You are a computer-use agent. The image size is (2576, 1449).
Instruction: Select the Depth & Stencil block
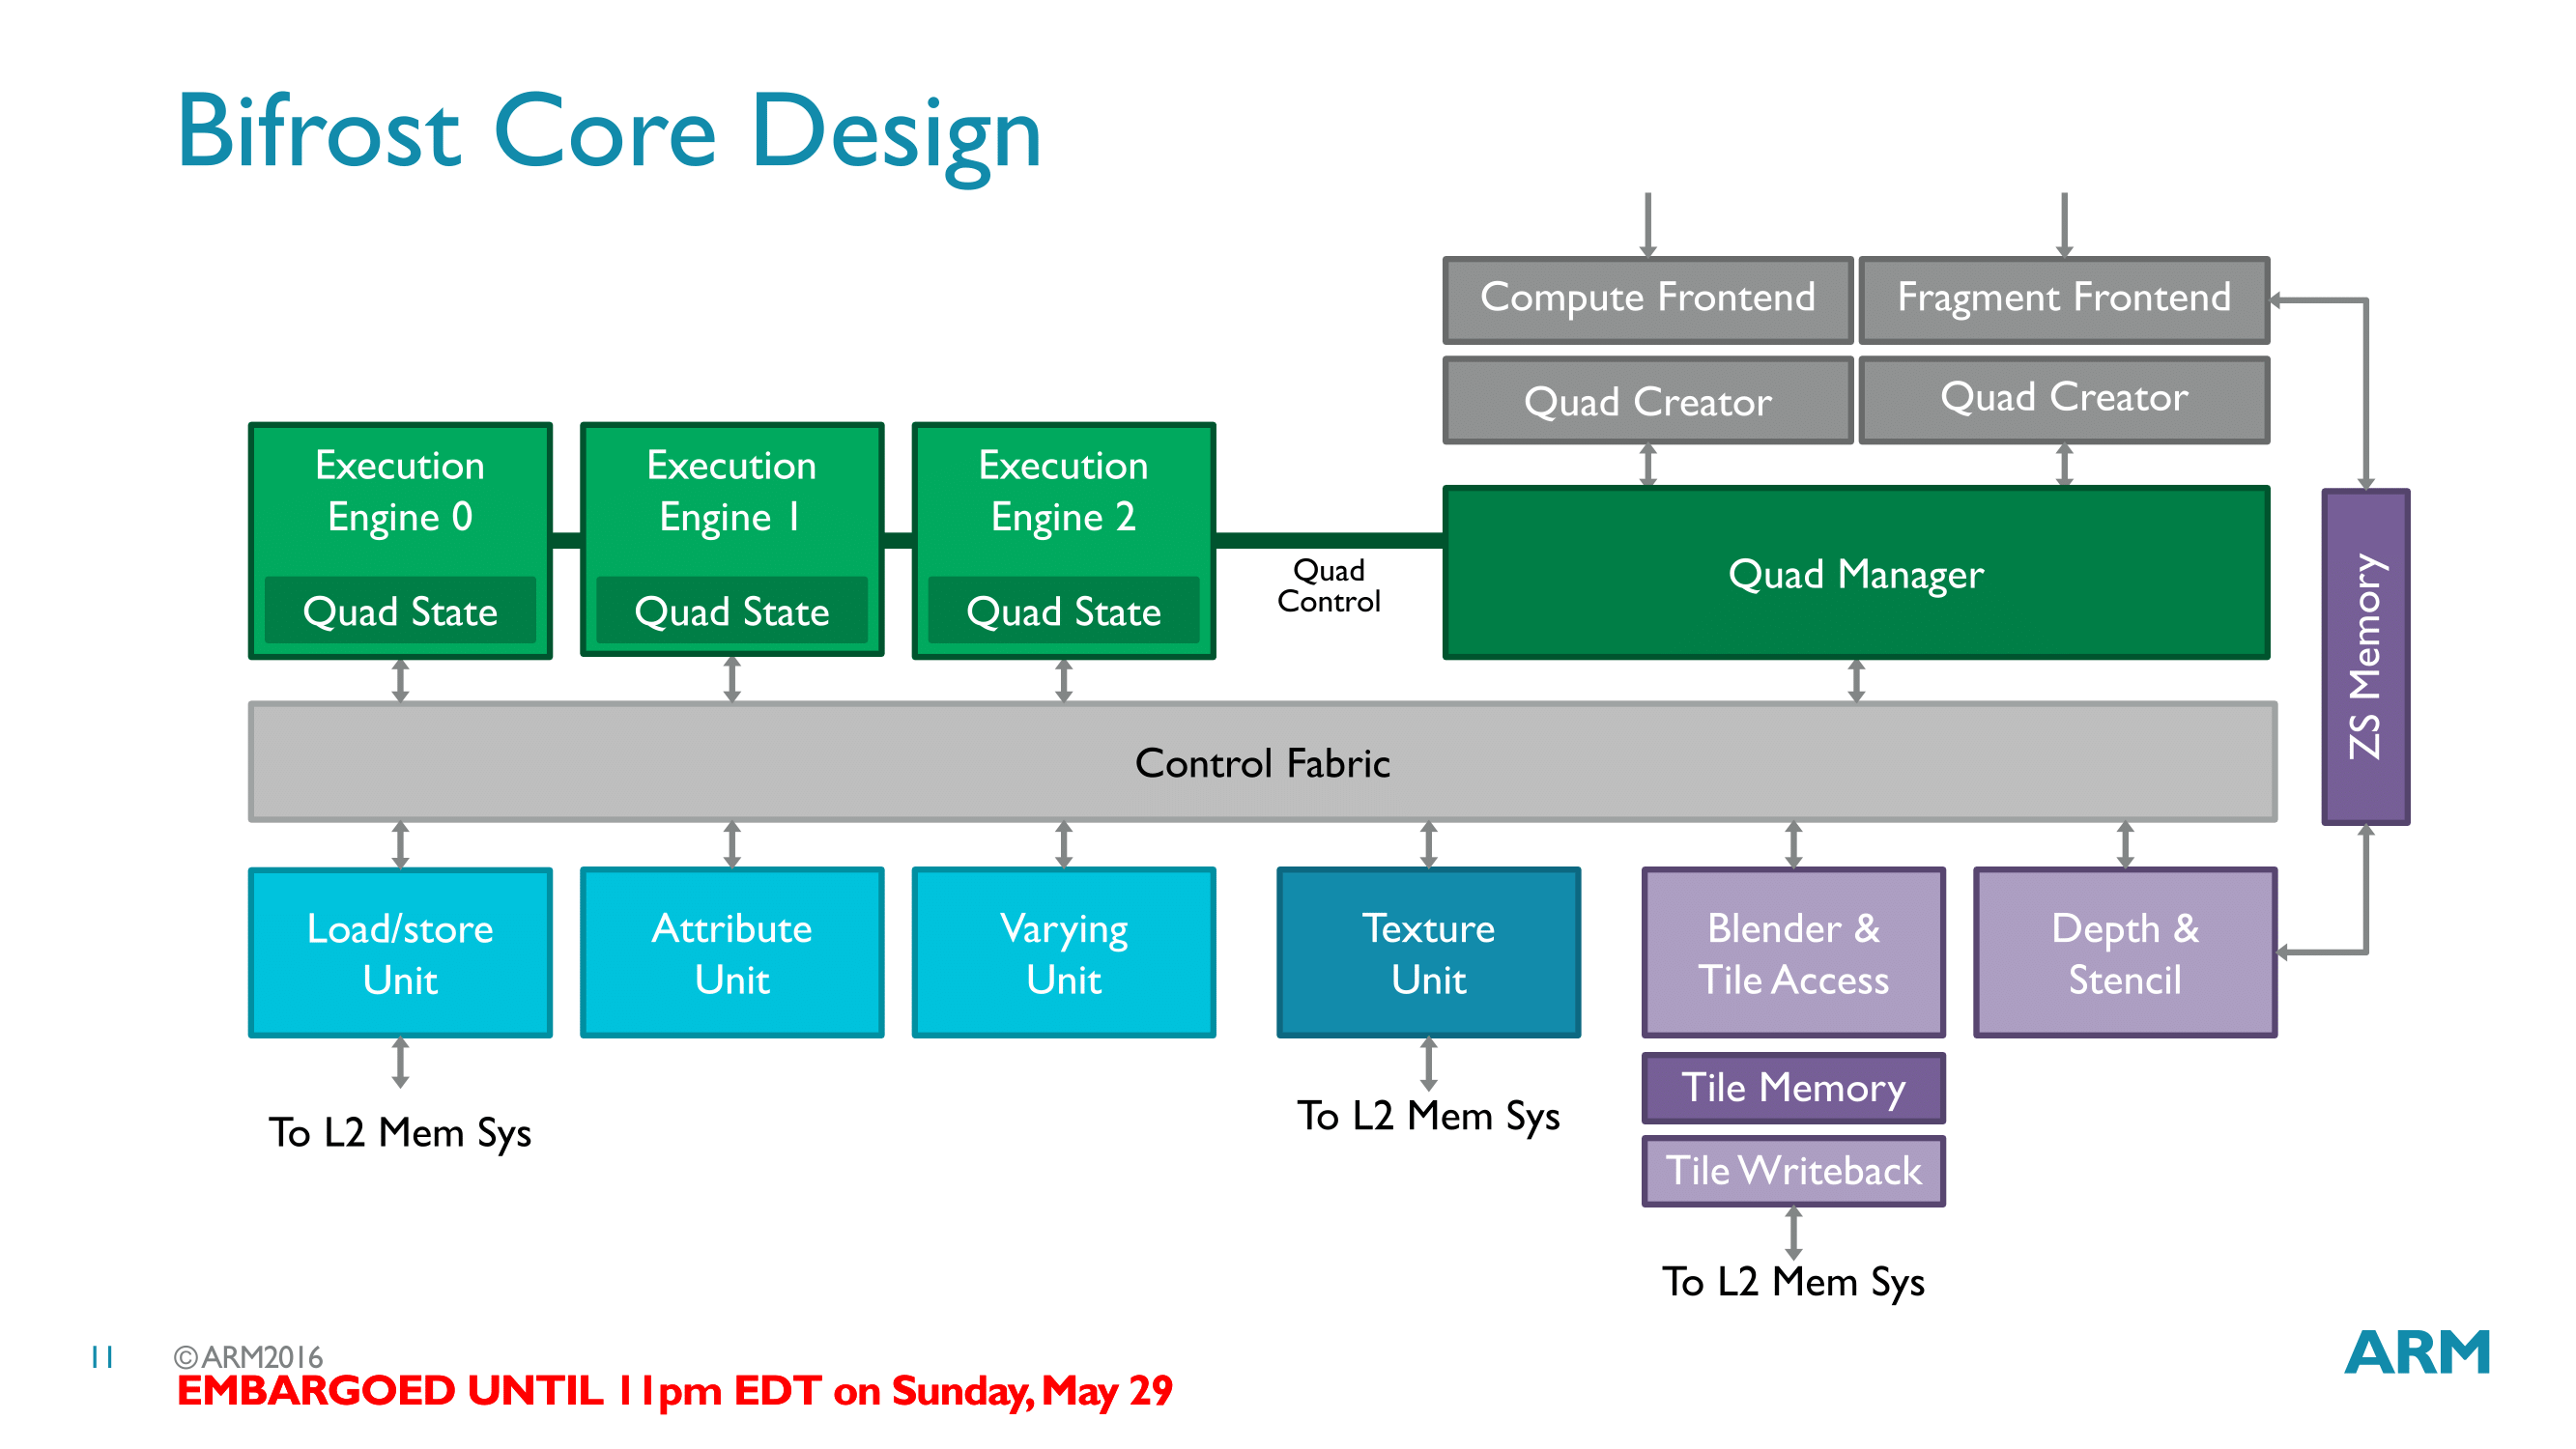point(2125,952)
